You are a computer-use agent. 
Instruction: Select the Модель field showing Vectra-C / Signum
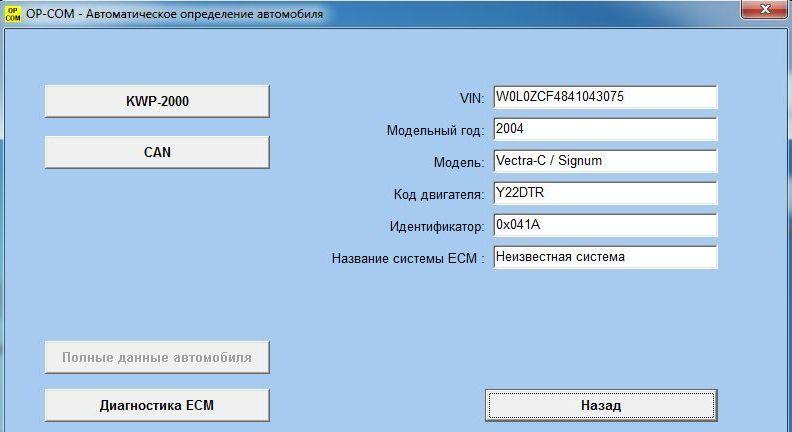pos(605,161)
